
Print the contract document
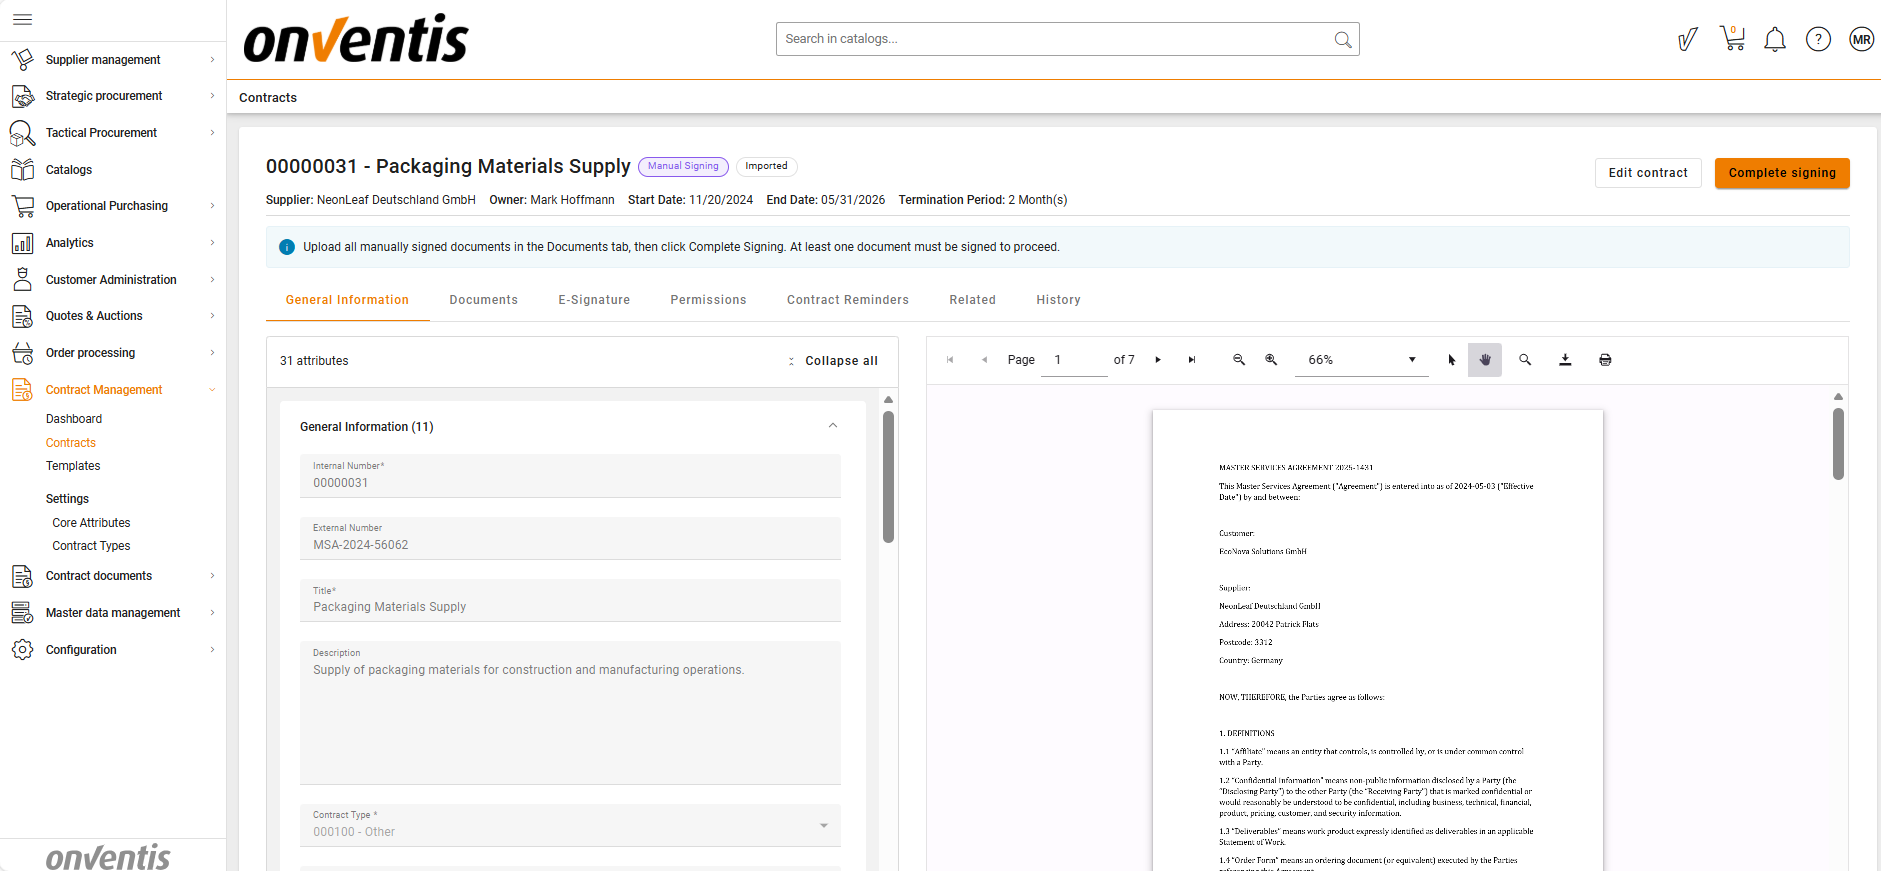(x=1605, y=360)
